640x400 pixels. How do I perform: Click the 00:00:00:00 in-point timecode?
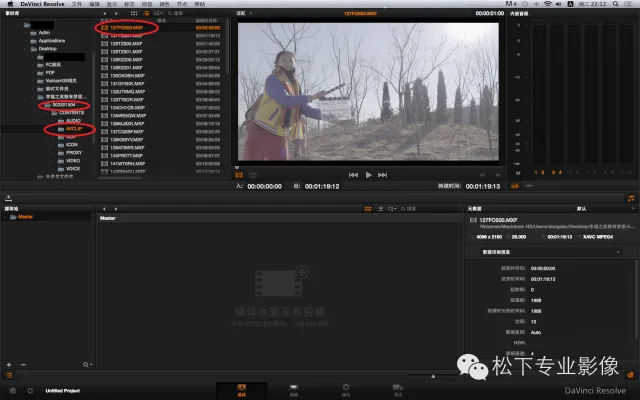264,187
